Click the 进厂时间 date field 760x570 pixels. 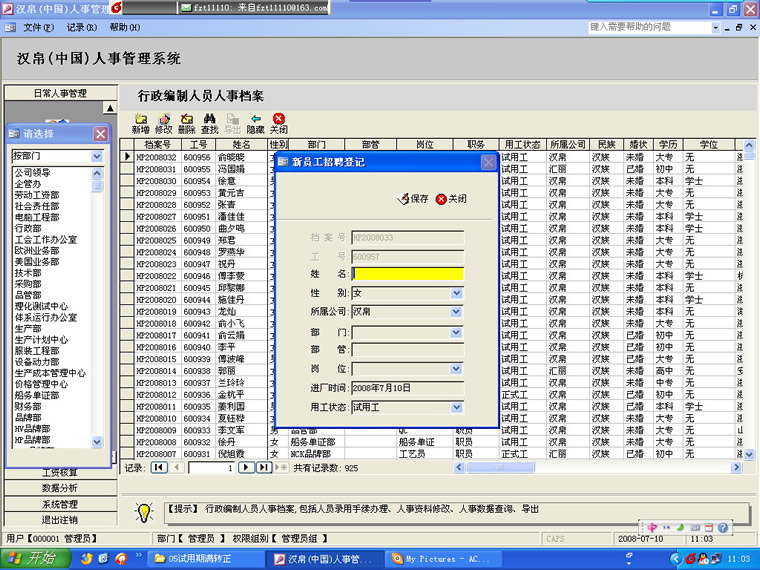(408, 388)
